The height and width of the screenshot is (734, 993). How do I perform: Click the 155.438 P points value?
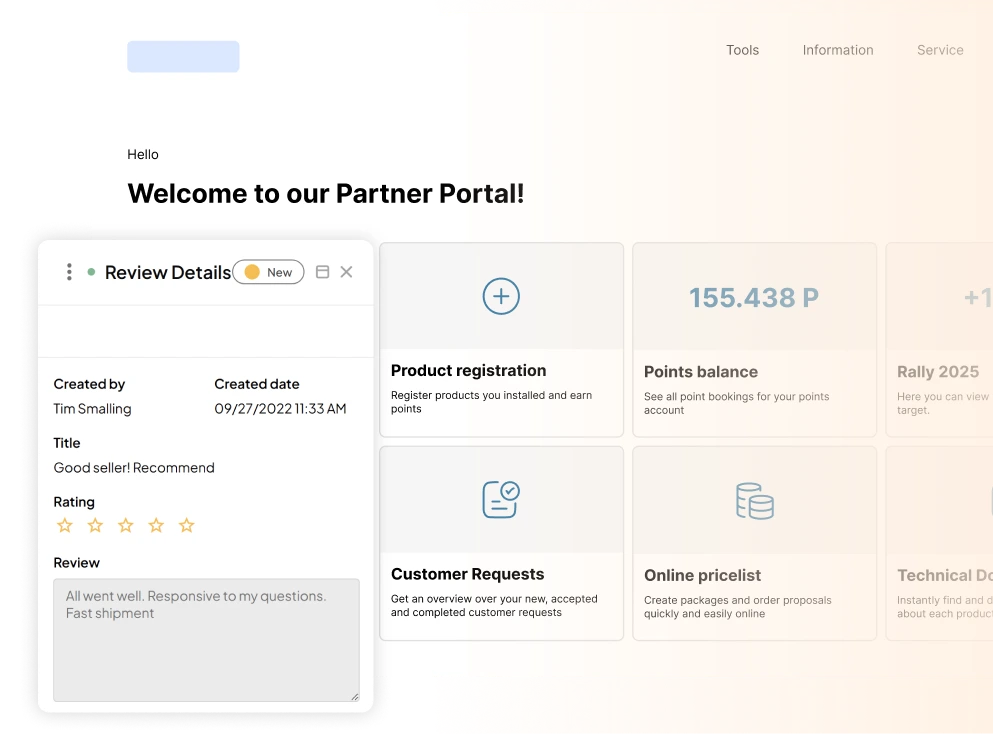pos(754,298)
